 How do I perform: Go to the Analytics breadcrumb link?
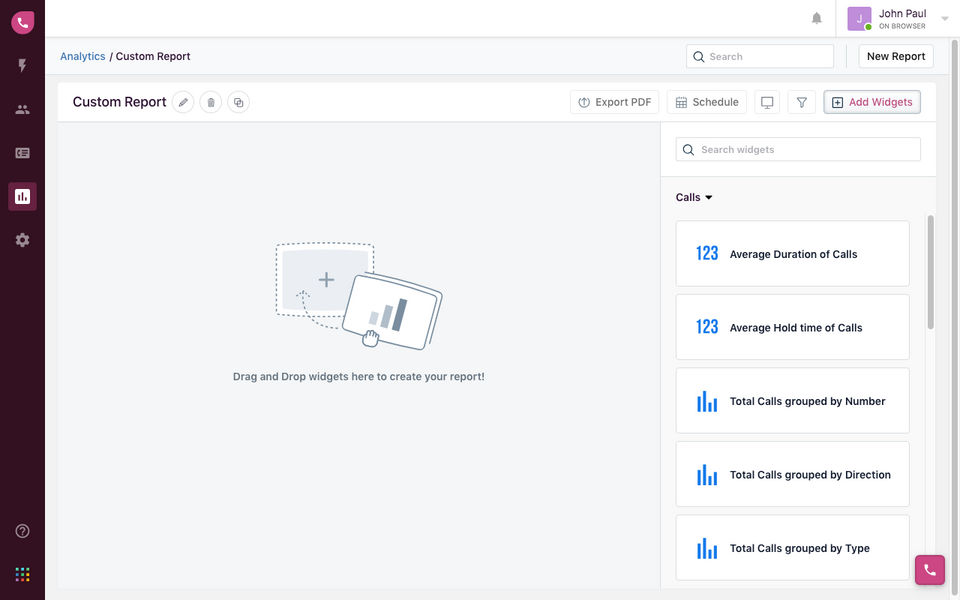pyautogui.click(x=82, y=56)
